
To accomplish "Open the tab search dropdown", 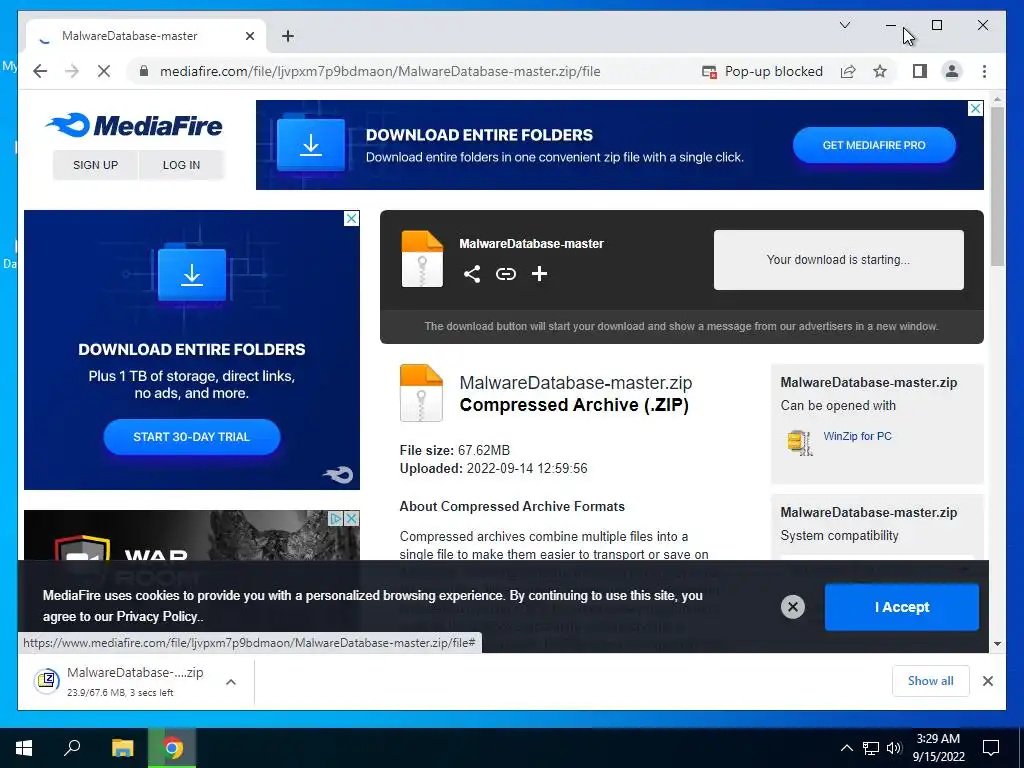I will [844, 25].
